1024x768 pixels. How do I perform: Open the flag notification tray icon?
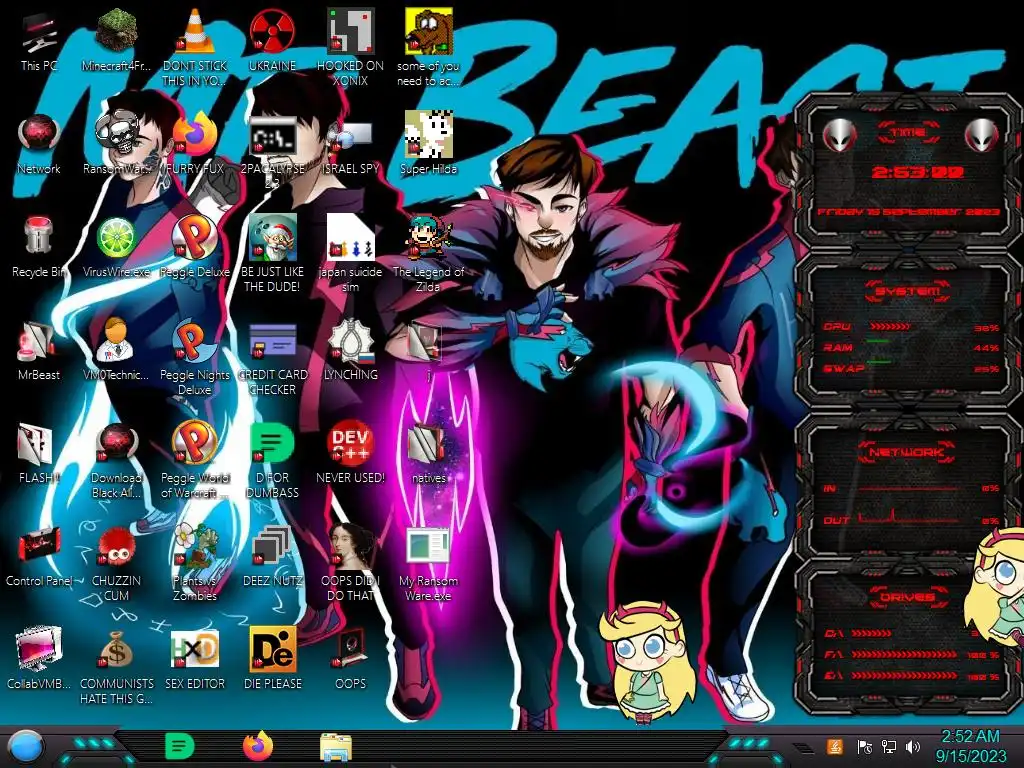click(863, 747)
